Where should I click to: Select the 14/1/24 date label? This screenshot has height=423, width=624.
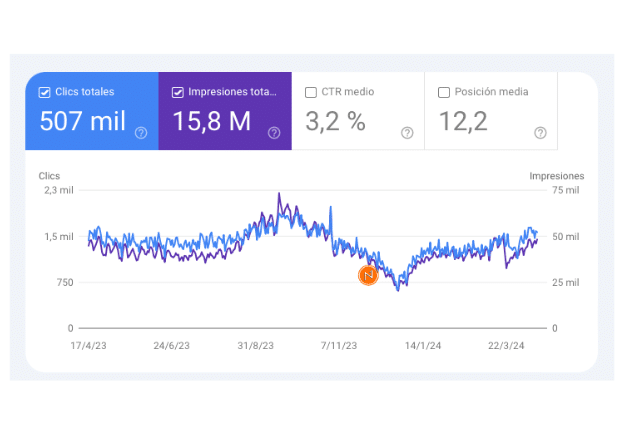(x=423, y=346)
